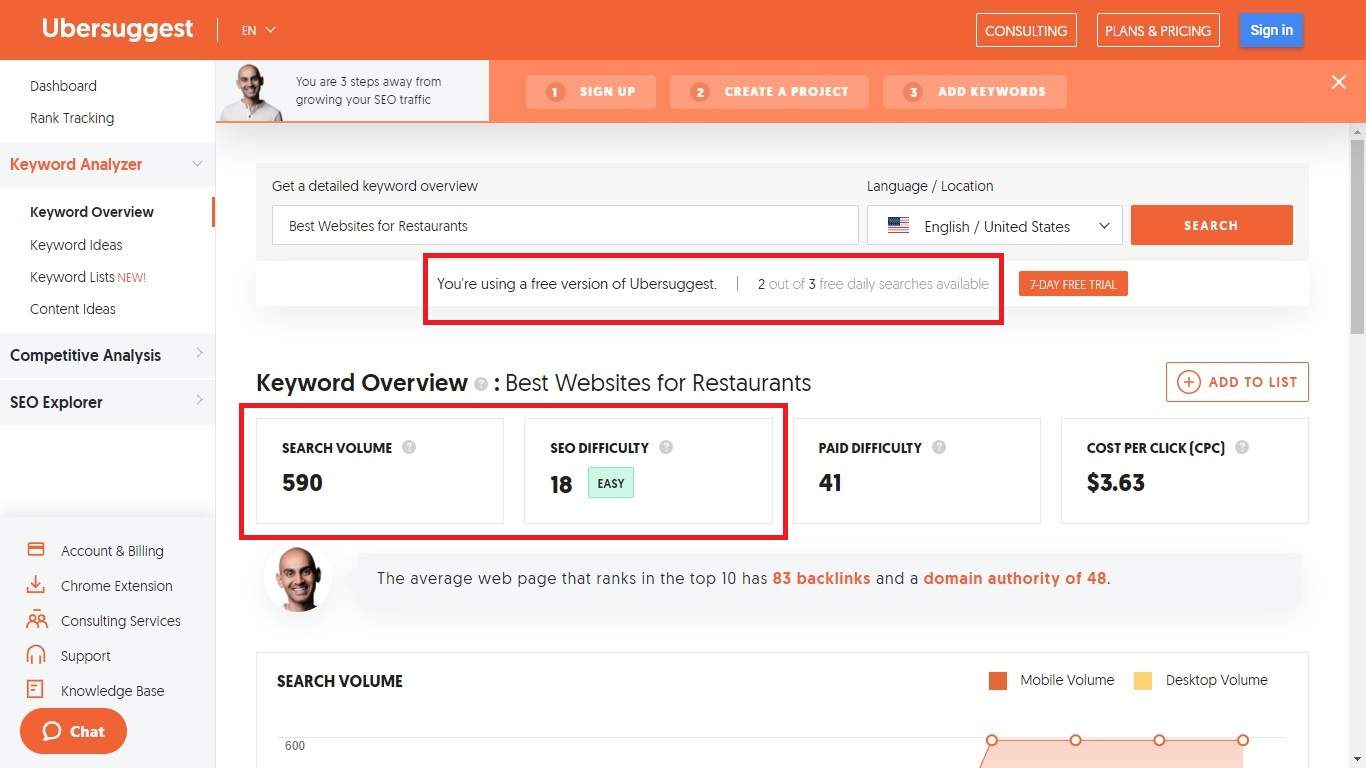The height and width of the screenshot is (768, 1366).
Task: Open Content Ideas in the sidebar
Action: 73,309
